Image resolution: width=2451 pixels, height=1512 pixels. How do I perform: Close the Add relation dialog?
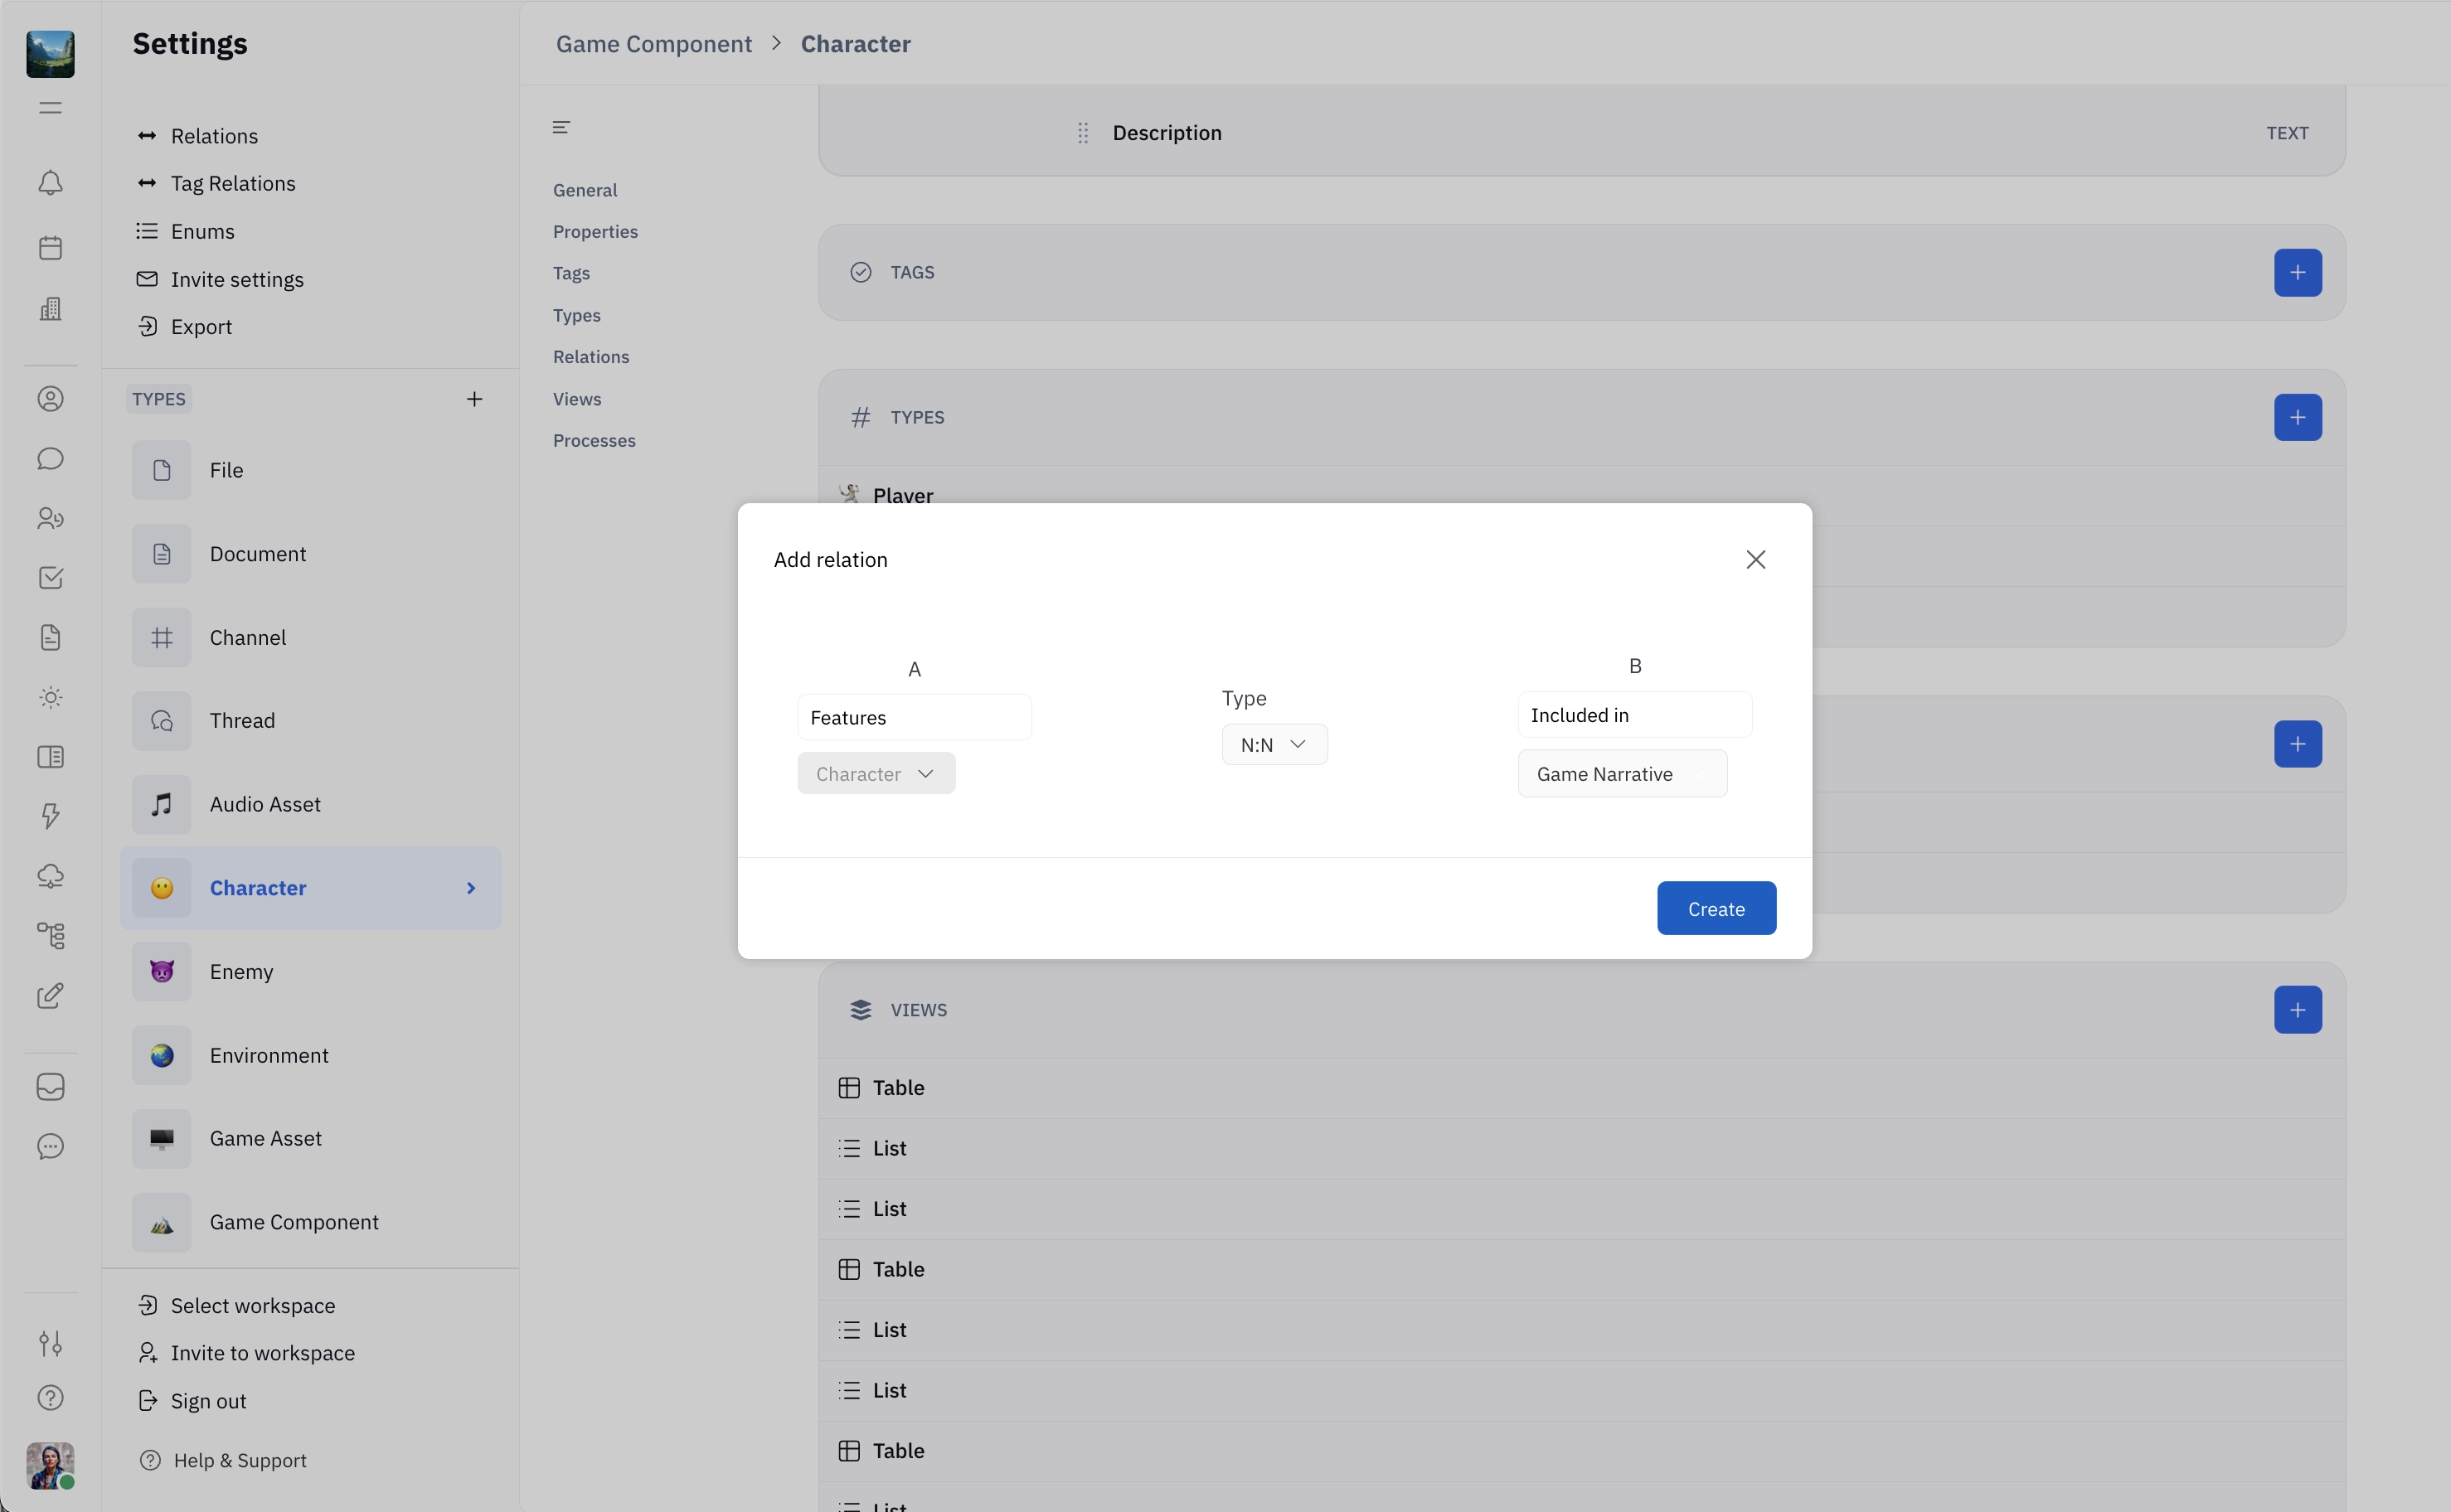1755,560
